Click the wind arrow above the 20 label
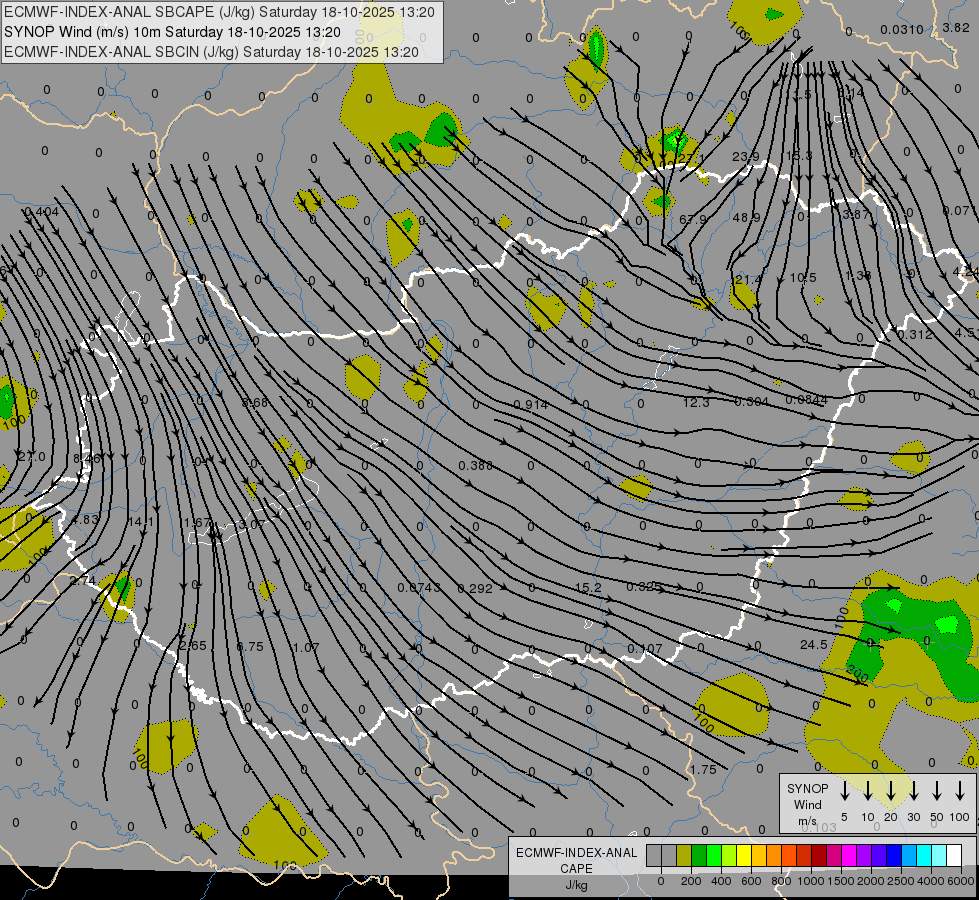This screenshot has height=900, width=979. (890, 791)
